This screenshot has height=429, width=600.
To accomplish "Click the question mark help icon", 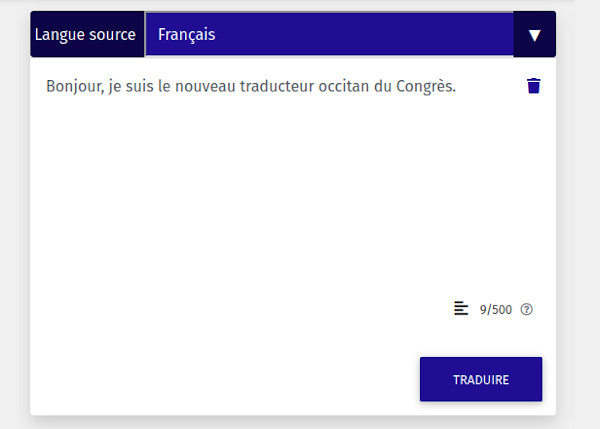I will tap(527, 309).
